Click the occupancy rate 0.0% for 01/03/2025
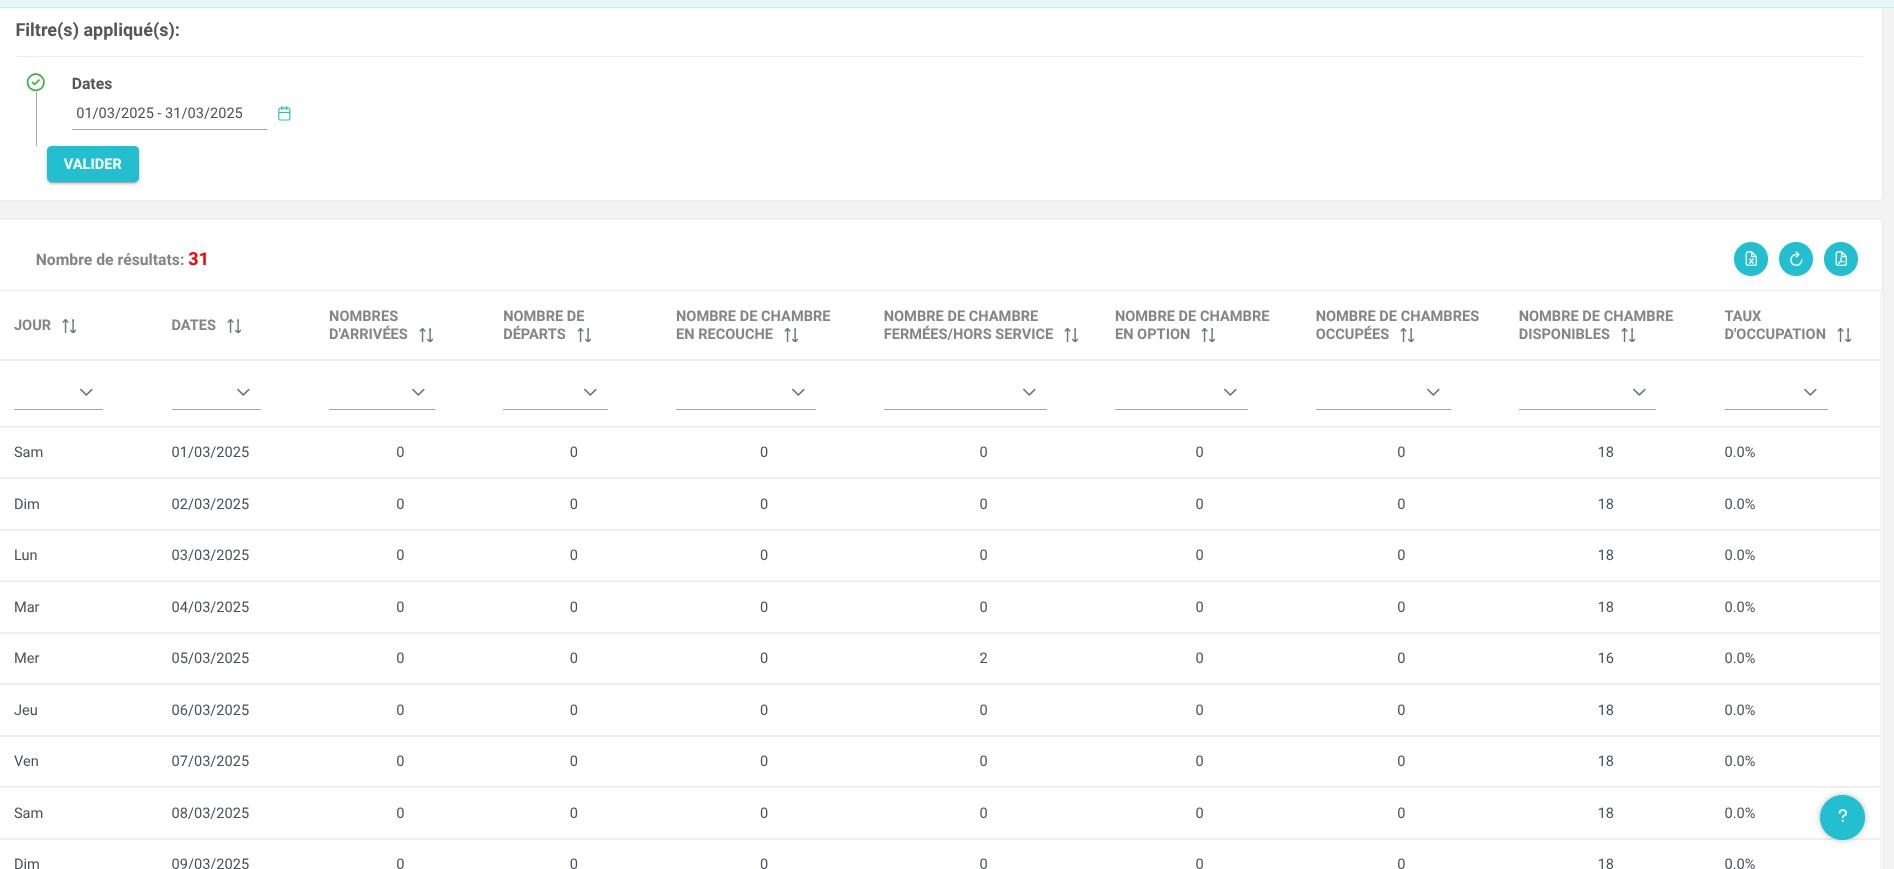This screenshot has height=869, width=1894. coord(1739,452)
